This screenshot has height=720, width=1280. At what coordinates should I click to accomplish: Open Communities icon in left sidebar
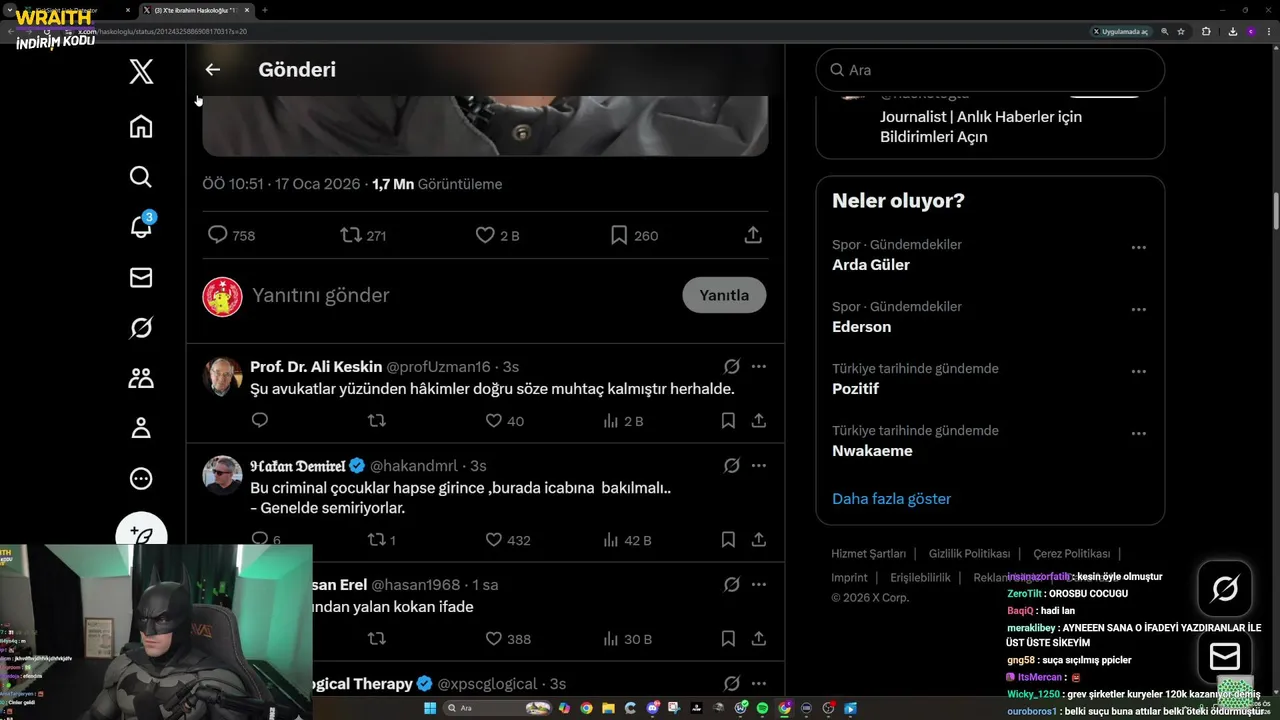pos(141,378)
